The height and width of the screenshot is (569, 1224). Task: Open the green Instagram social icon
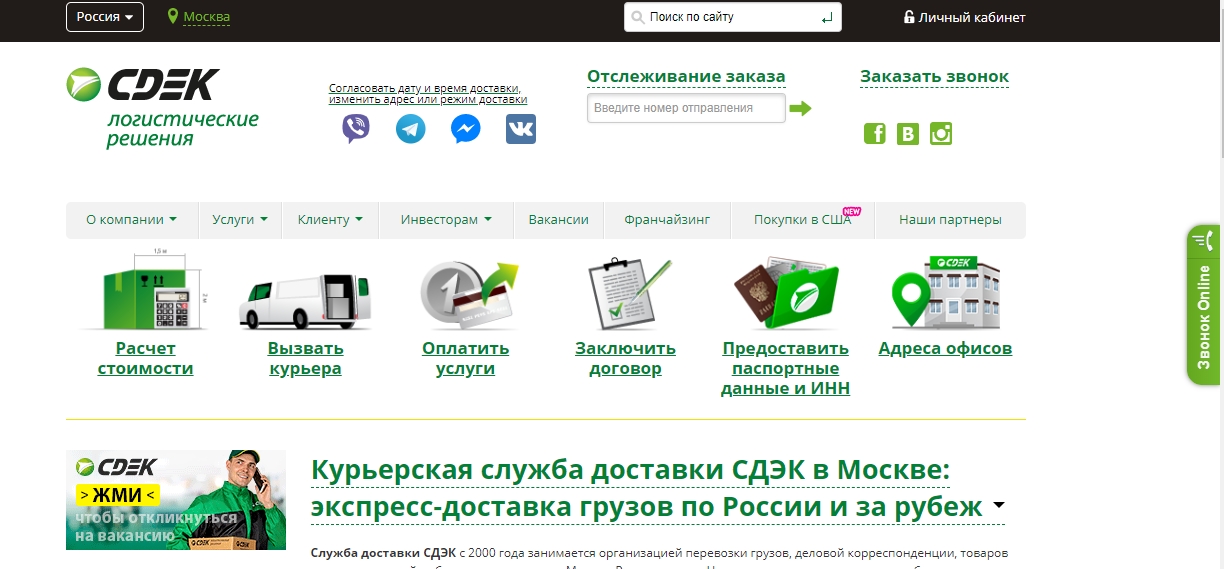[940, 134]
